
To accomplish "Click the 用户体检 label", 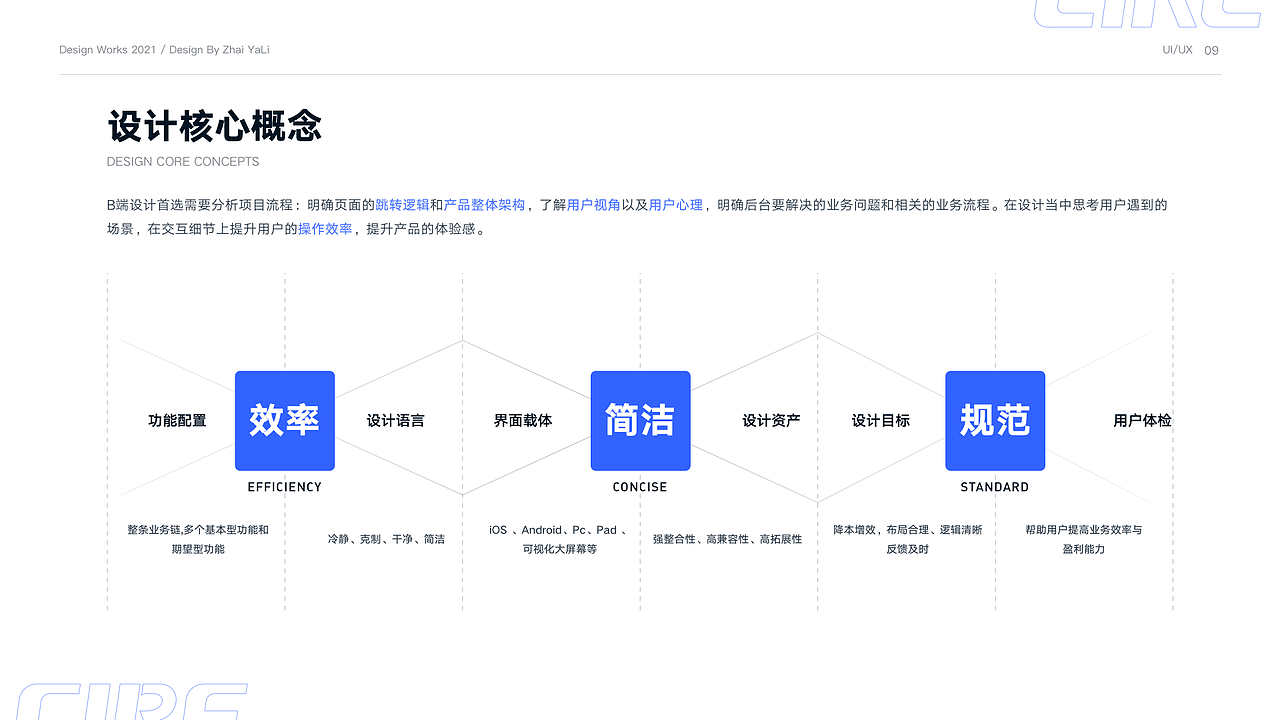I will click(x=1142, y=421).
